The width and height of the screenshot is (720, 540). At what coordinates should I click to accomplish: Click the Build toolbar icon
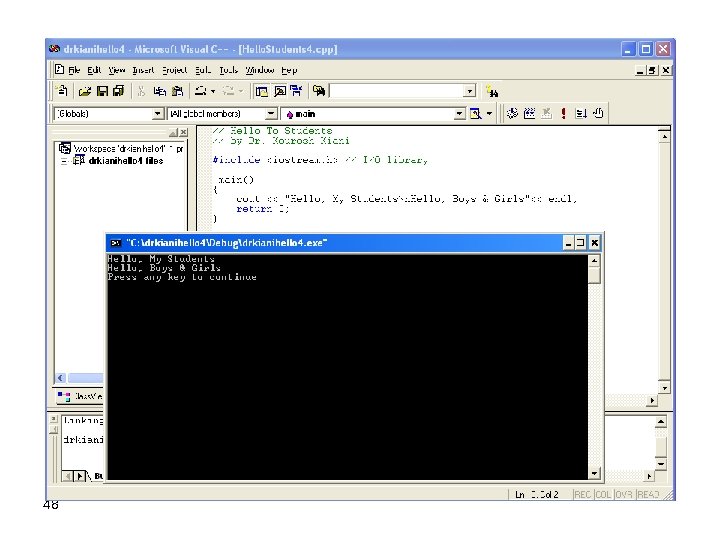(529, 113)
